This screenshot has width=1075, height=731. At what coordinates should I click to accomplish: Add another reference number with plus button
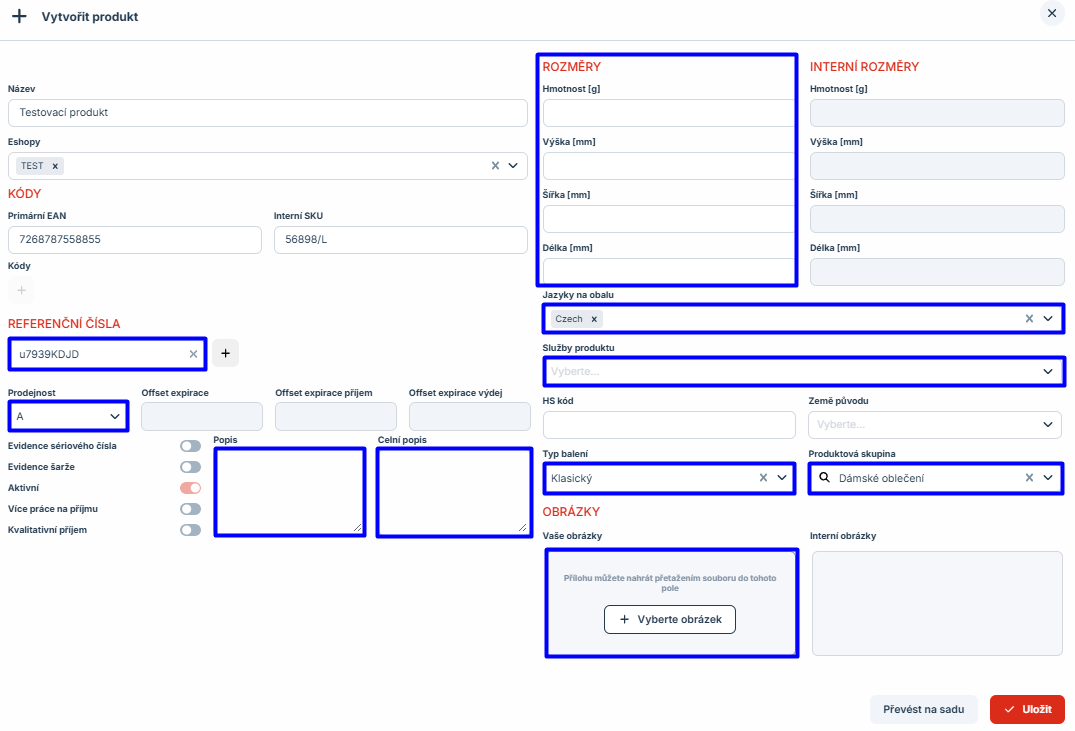tap(225, 353)
